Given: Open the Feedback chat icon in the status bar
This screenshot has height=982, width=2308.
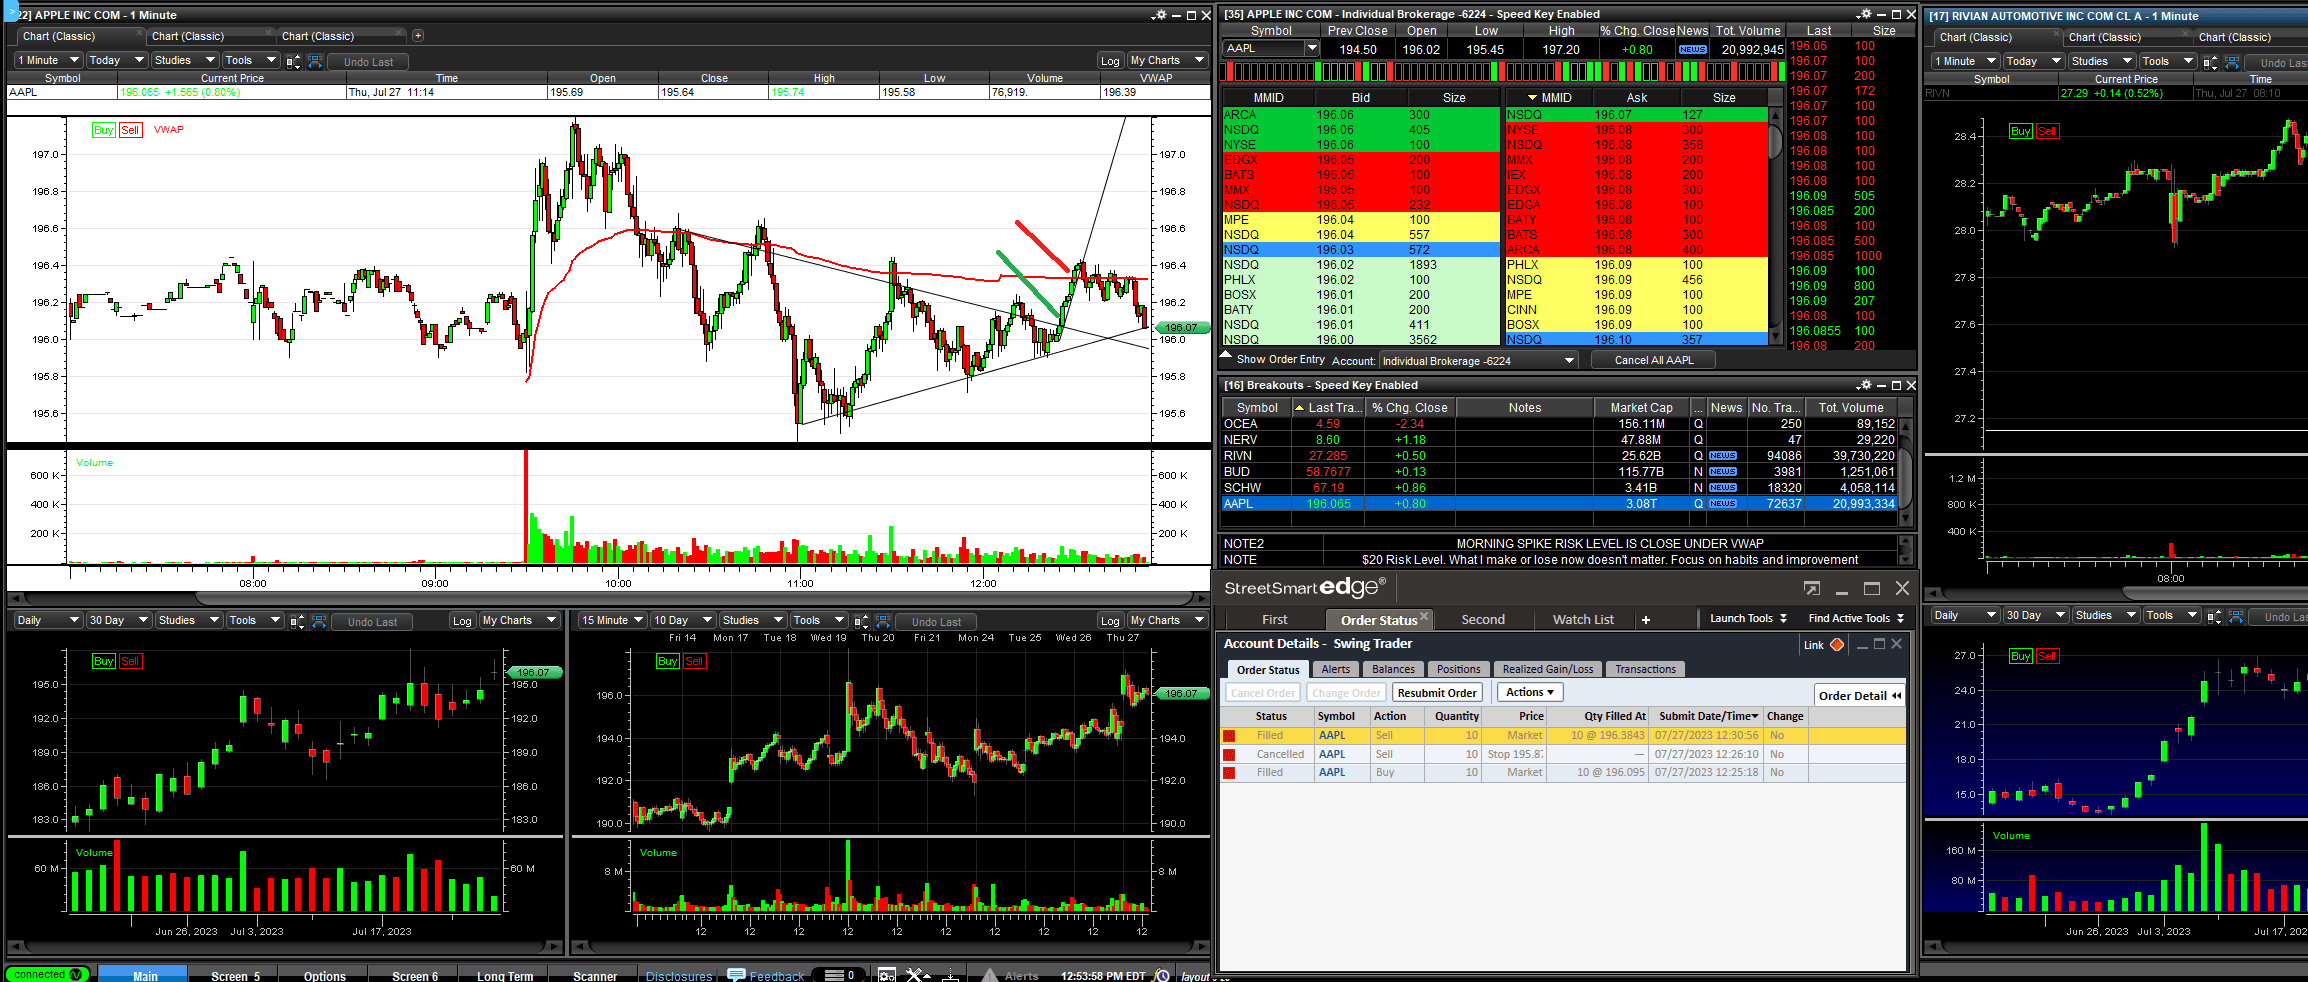Looking at the screenshot, I should point(736,975).
